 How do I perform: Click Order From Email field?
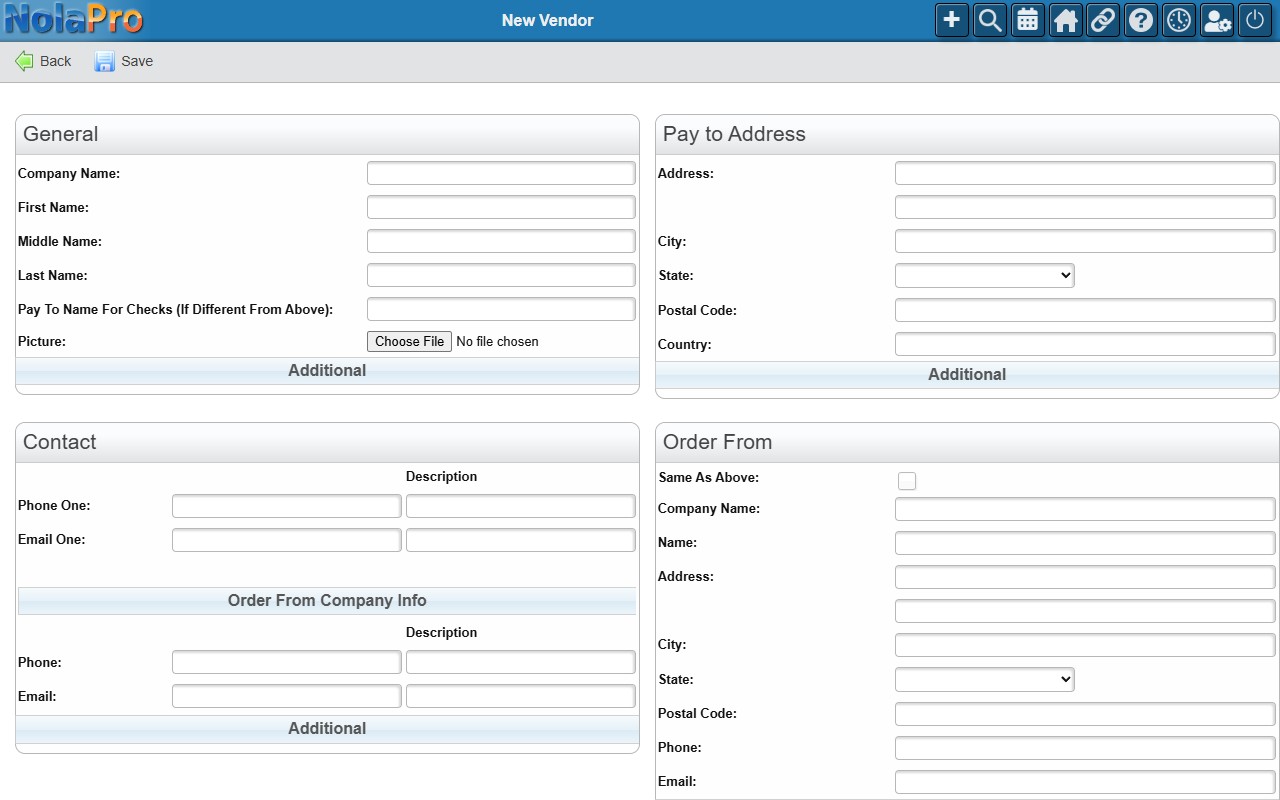coord(1085,782)
